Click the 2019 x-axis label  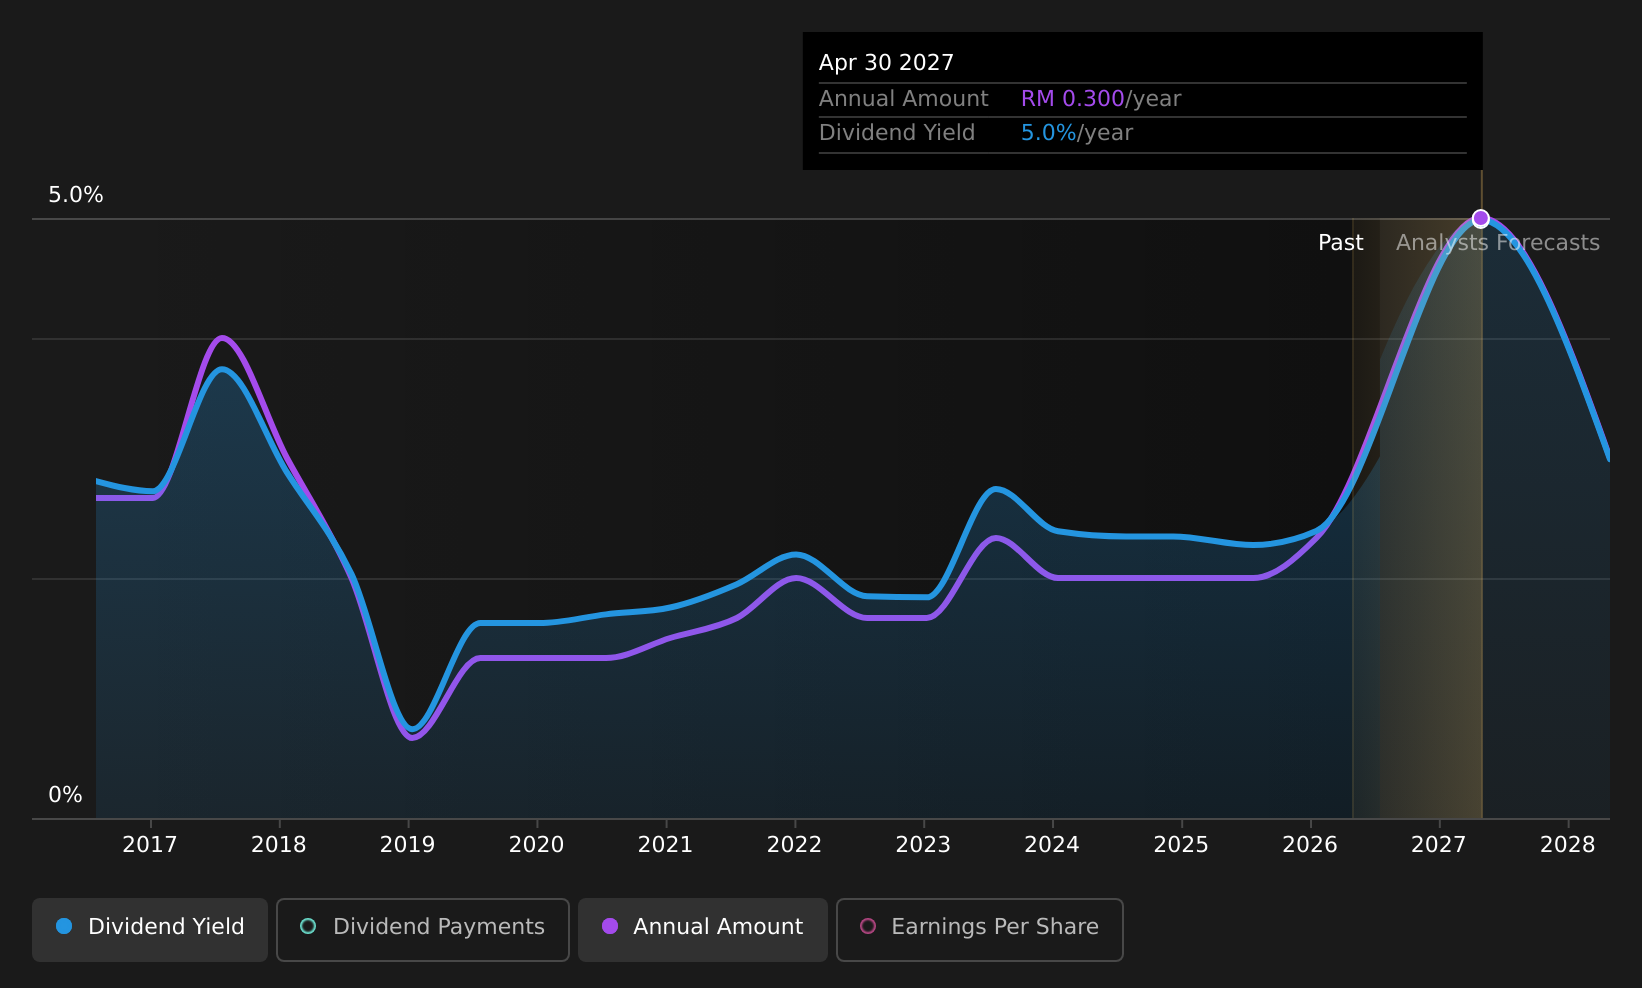(x=408, y=845)
